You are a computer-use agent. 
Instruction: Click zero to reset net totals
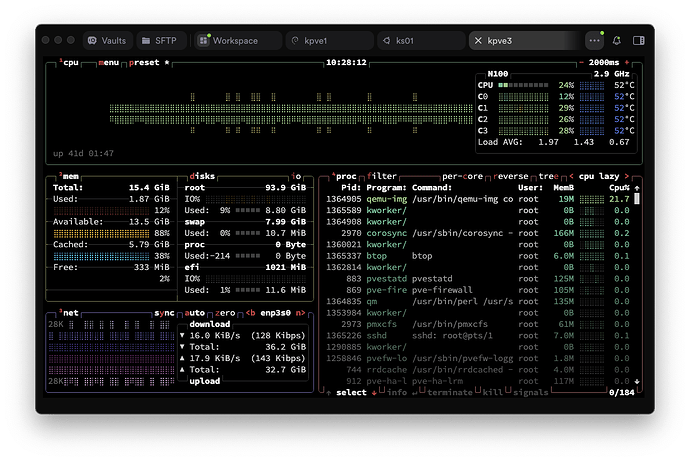[225, 313]
